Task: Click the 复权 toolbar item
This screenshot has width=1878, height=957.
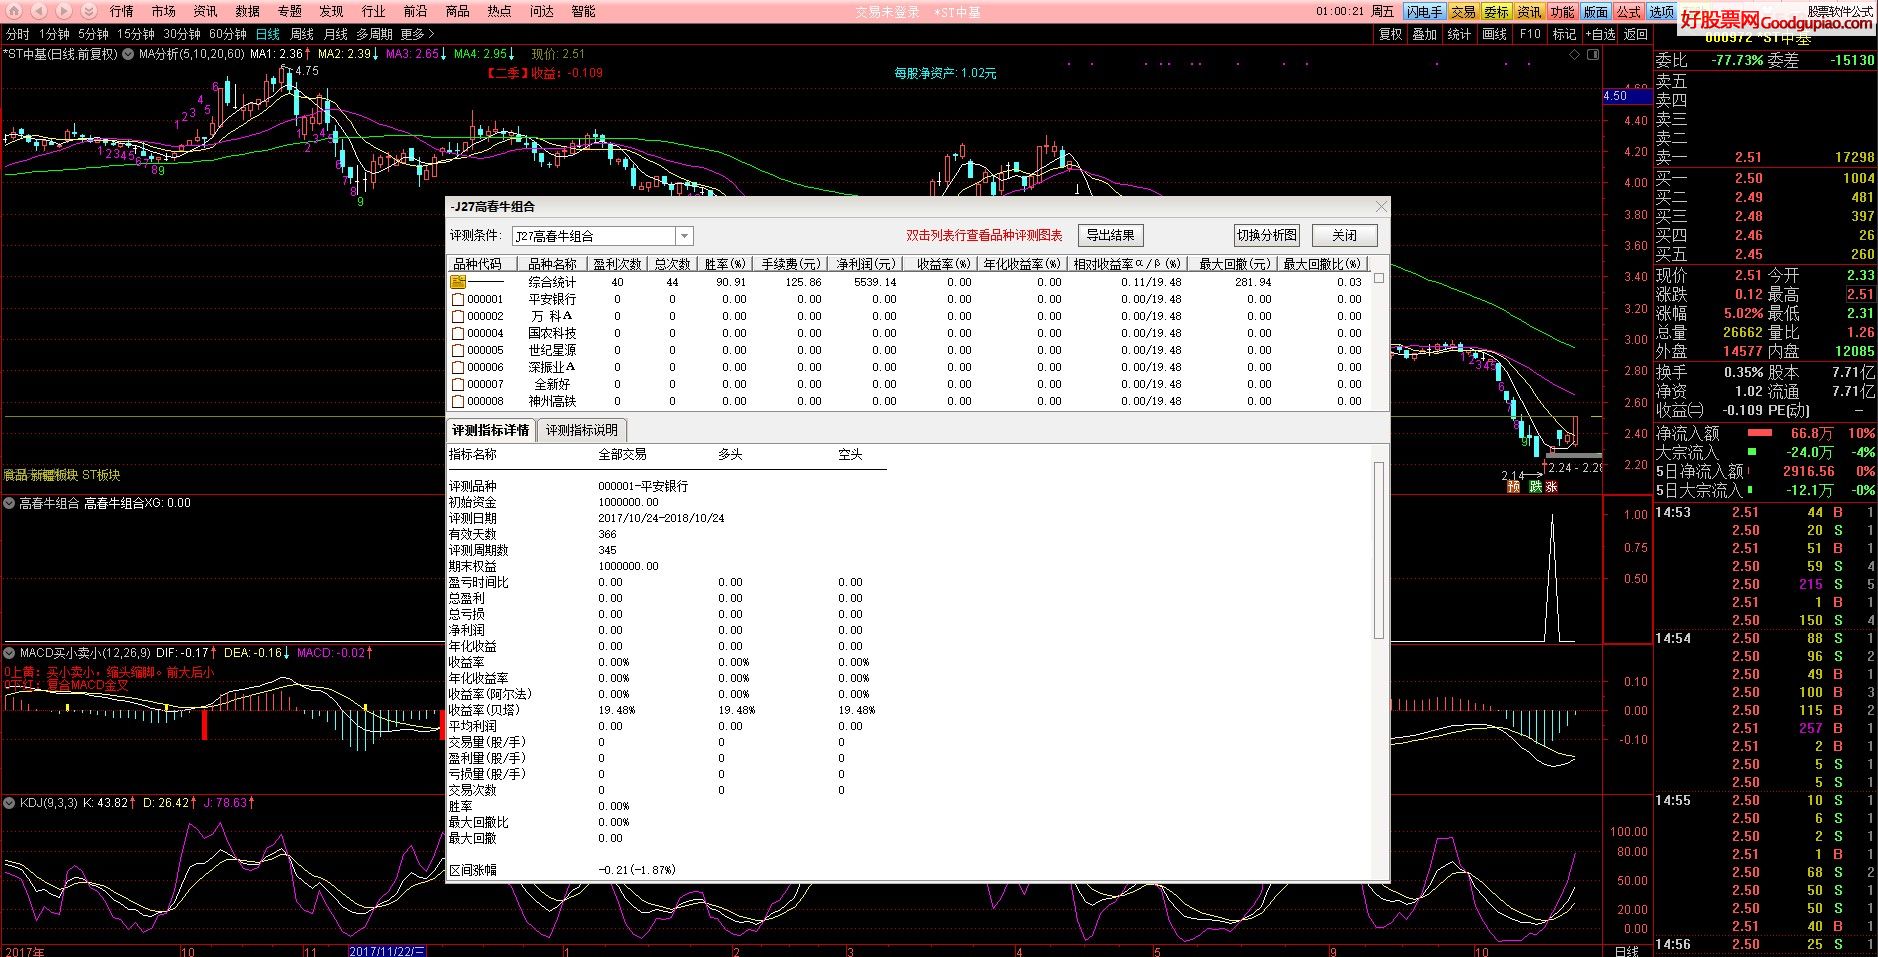Action: pyautogui.click(x=1390, y=34)
